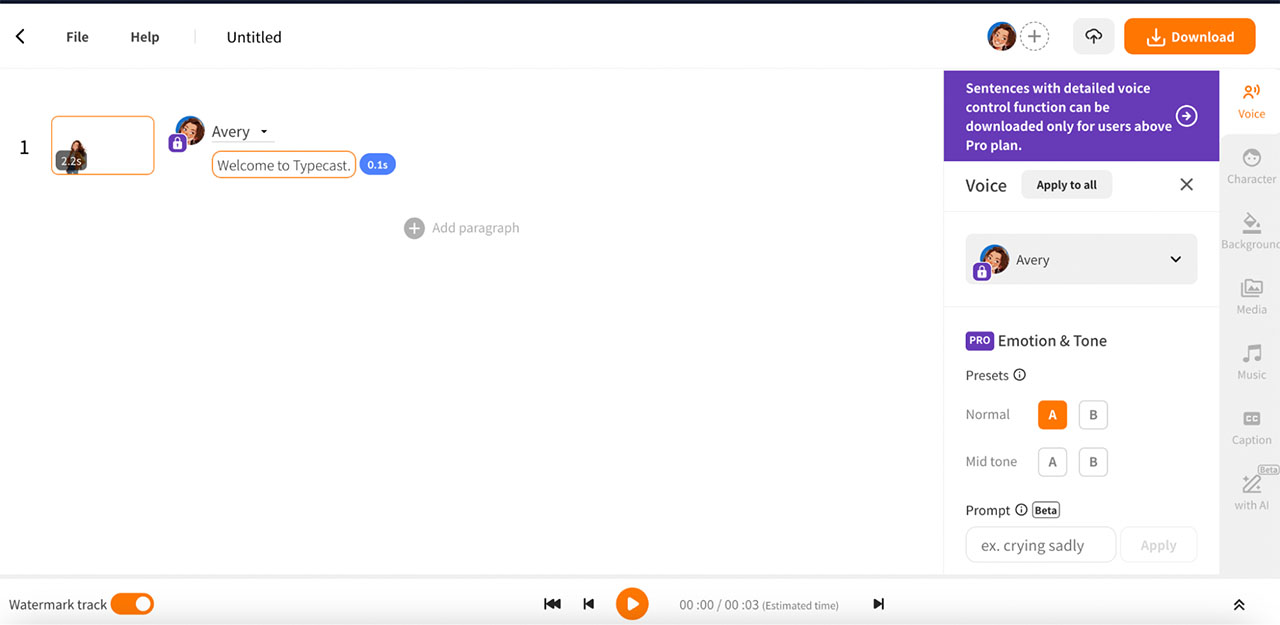Open the Character panel in the right sidebar
The height and width of the screenshot is (625, 1280).
tap(1251, 165)
